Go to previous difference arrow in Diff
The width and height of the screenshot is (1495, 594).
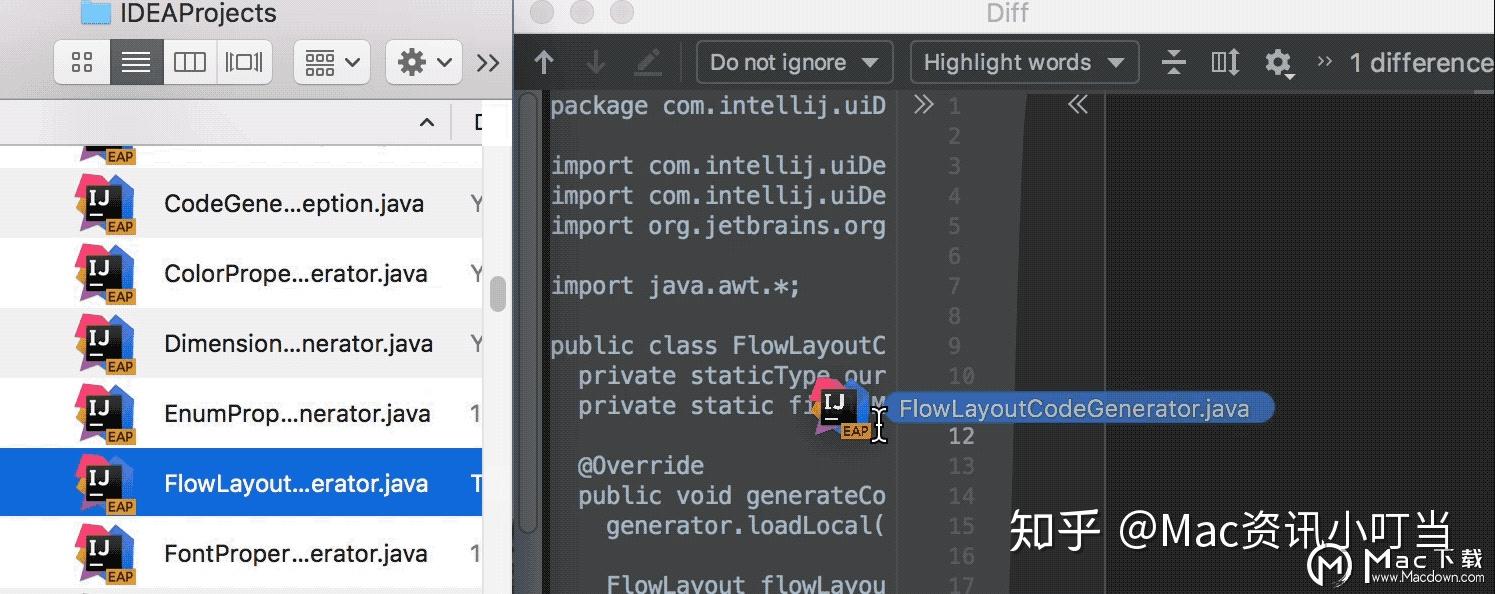[x=544, y=63]
